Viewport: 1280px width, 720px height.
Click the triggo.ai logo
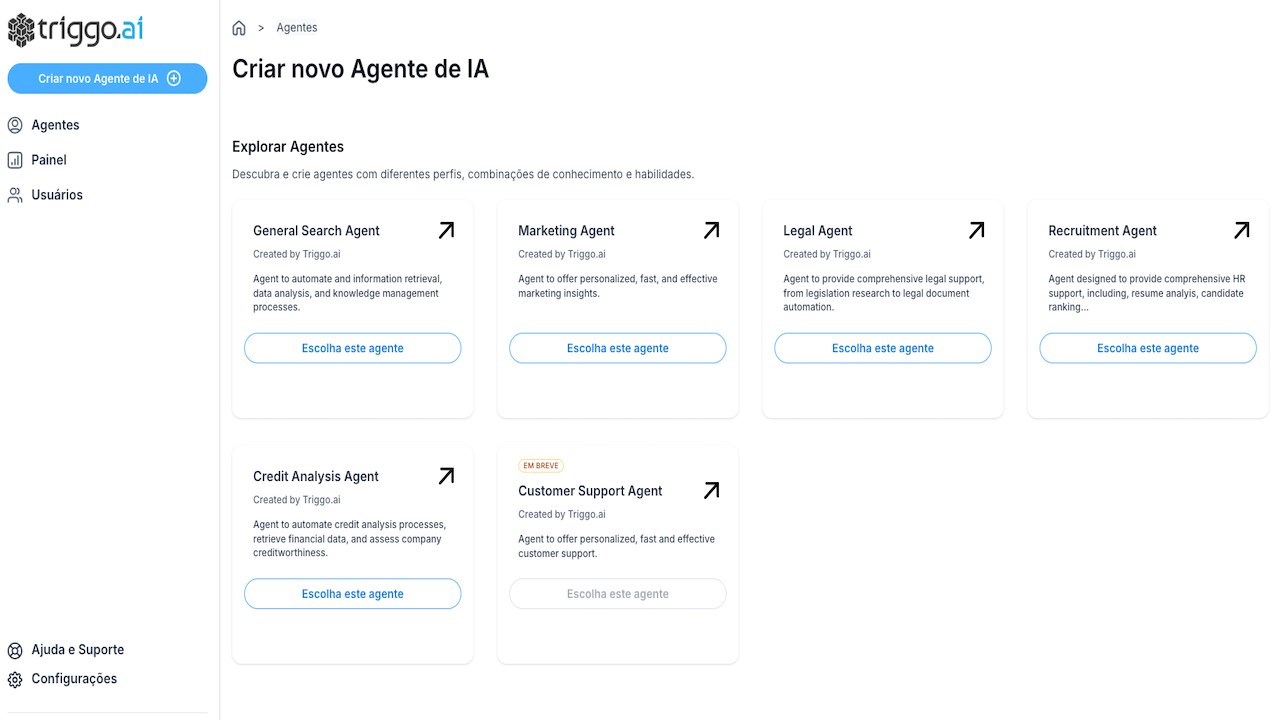(x=76, y=30)
